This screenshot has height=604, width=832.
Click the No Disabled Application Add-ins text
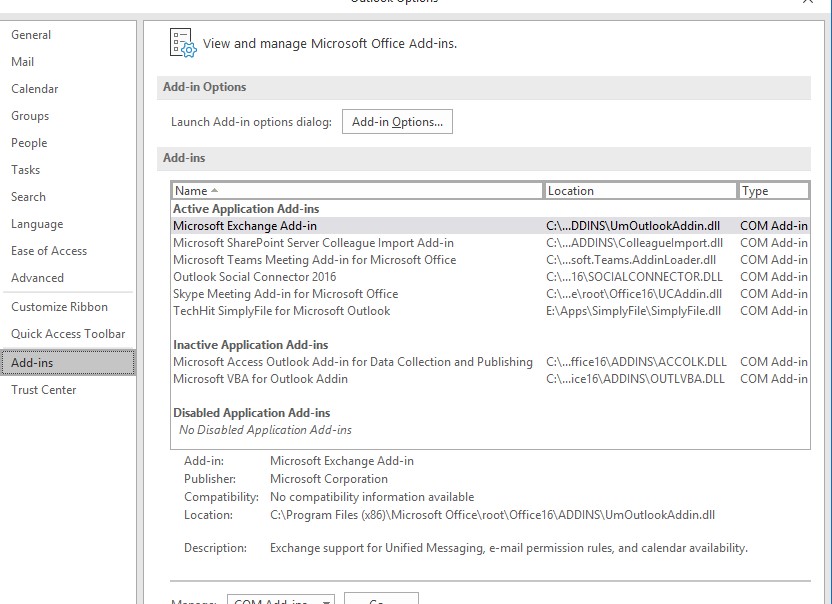(265, 430)
